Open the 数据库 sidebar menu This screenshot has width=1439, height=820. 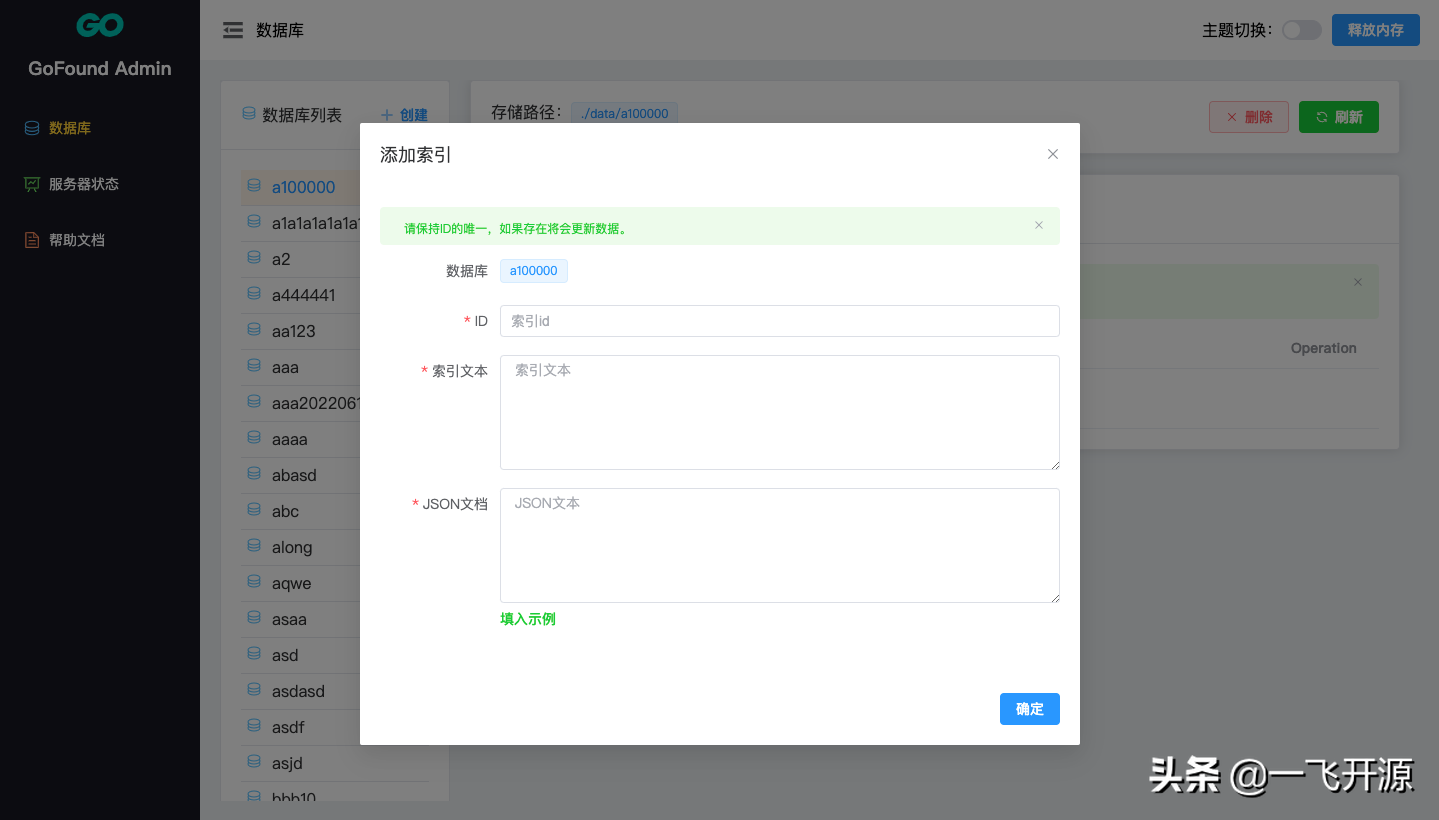(x=100, y=128)
